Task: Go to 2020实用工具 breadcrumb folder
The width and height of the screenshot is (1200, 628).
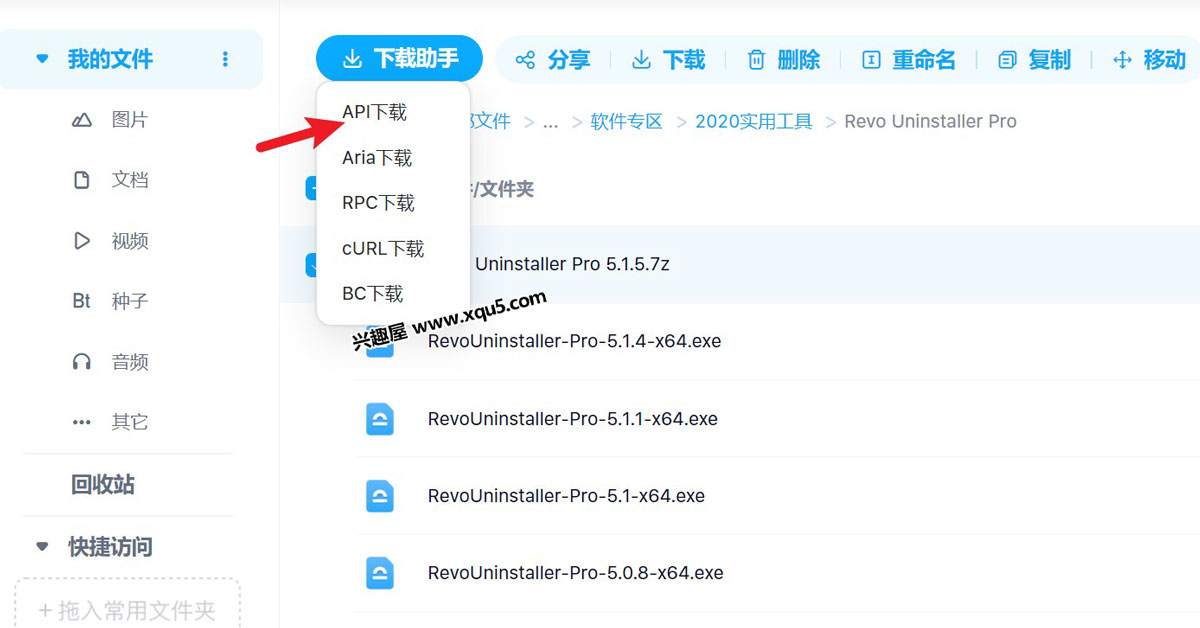Action: (x=754, y=122)
